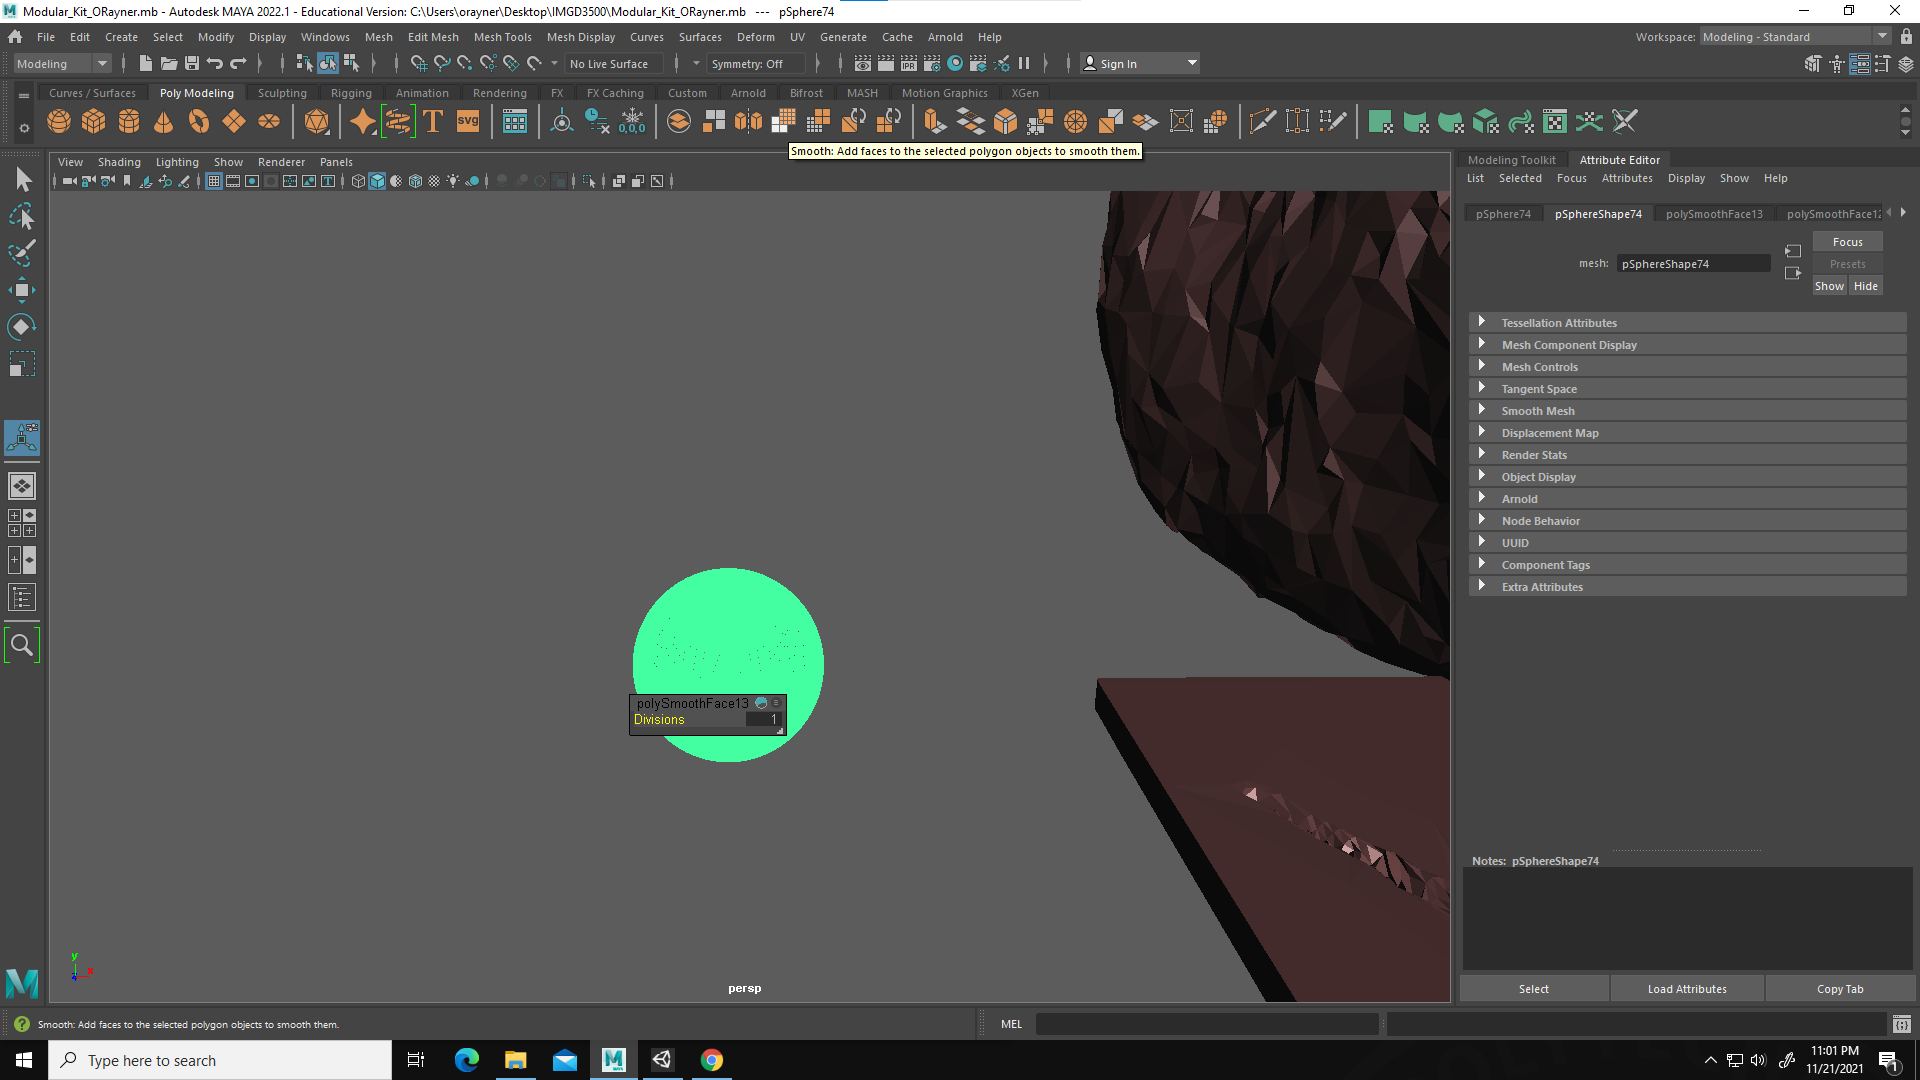Expand Tessellation Attributes section
The height and width of the screenshot is (1080, 1920).
1687,323
